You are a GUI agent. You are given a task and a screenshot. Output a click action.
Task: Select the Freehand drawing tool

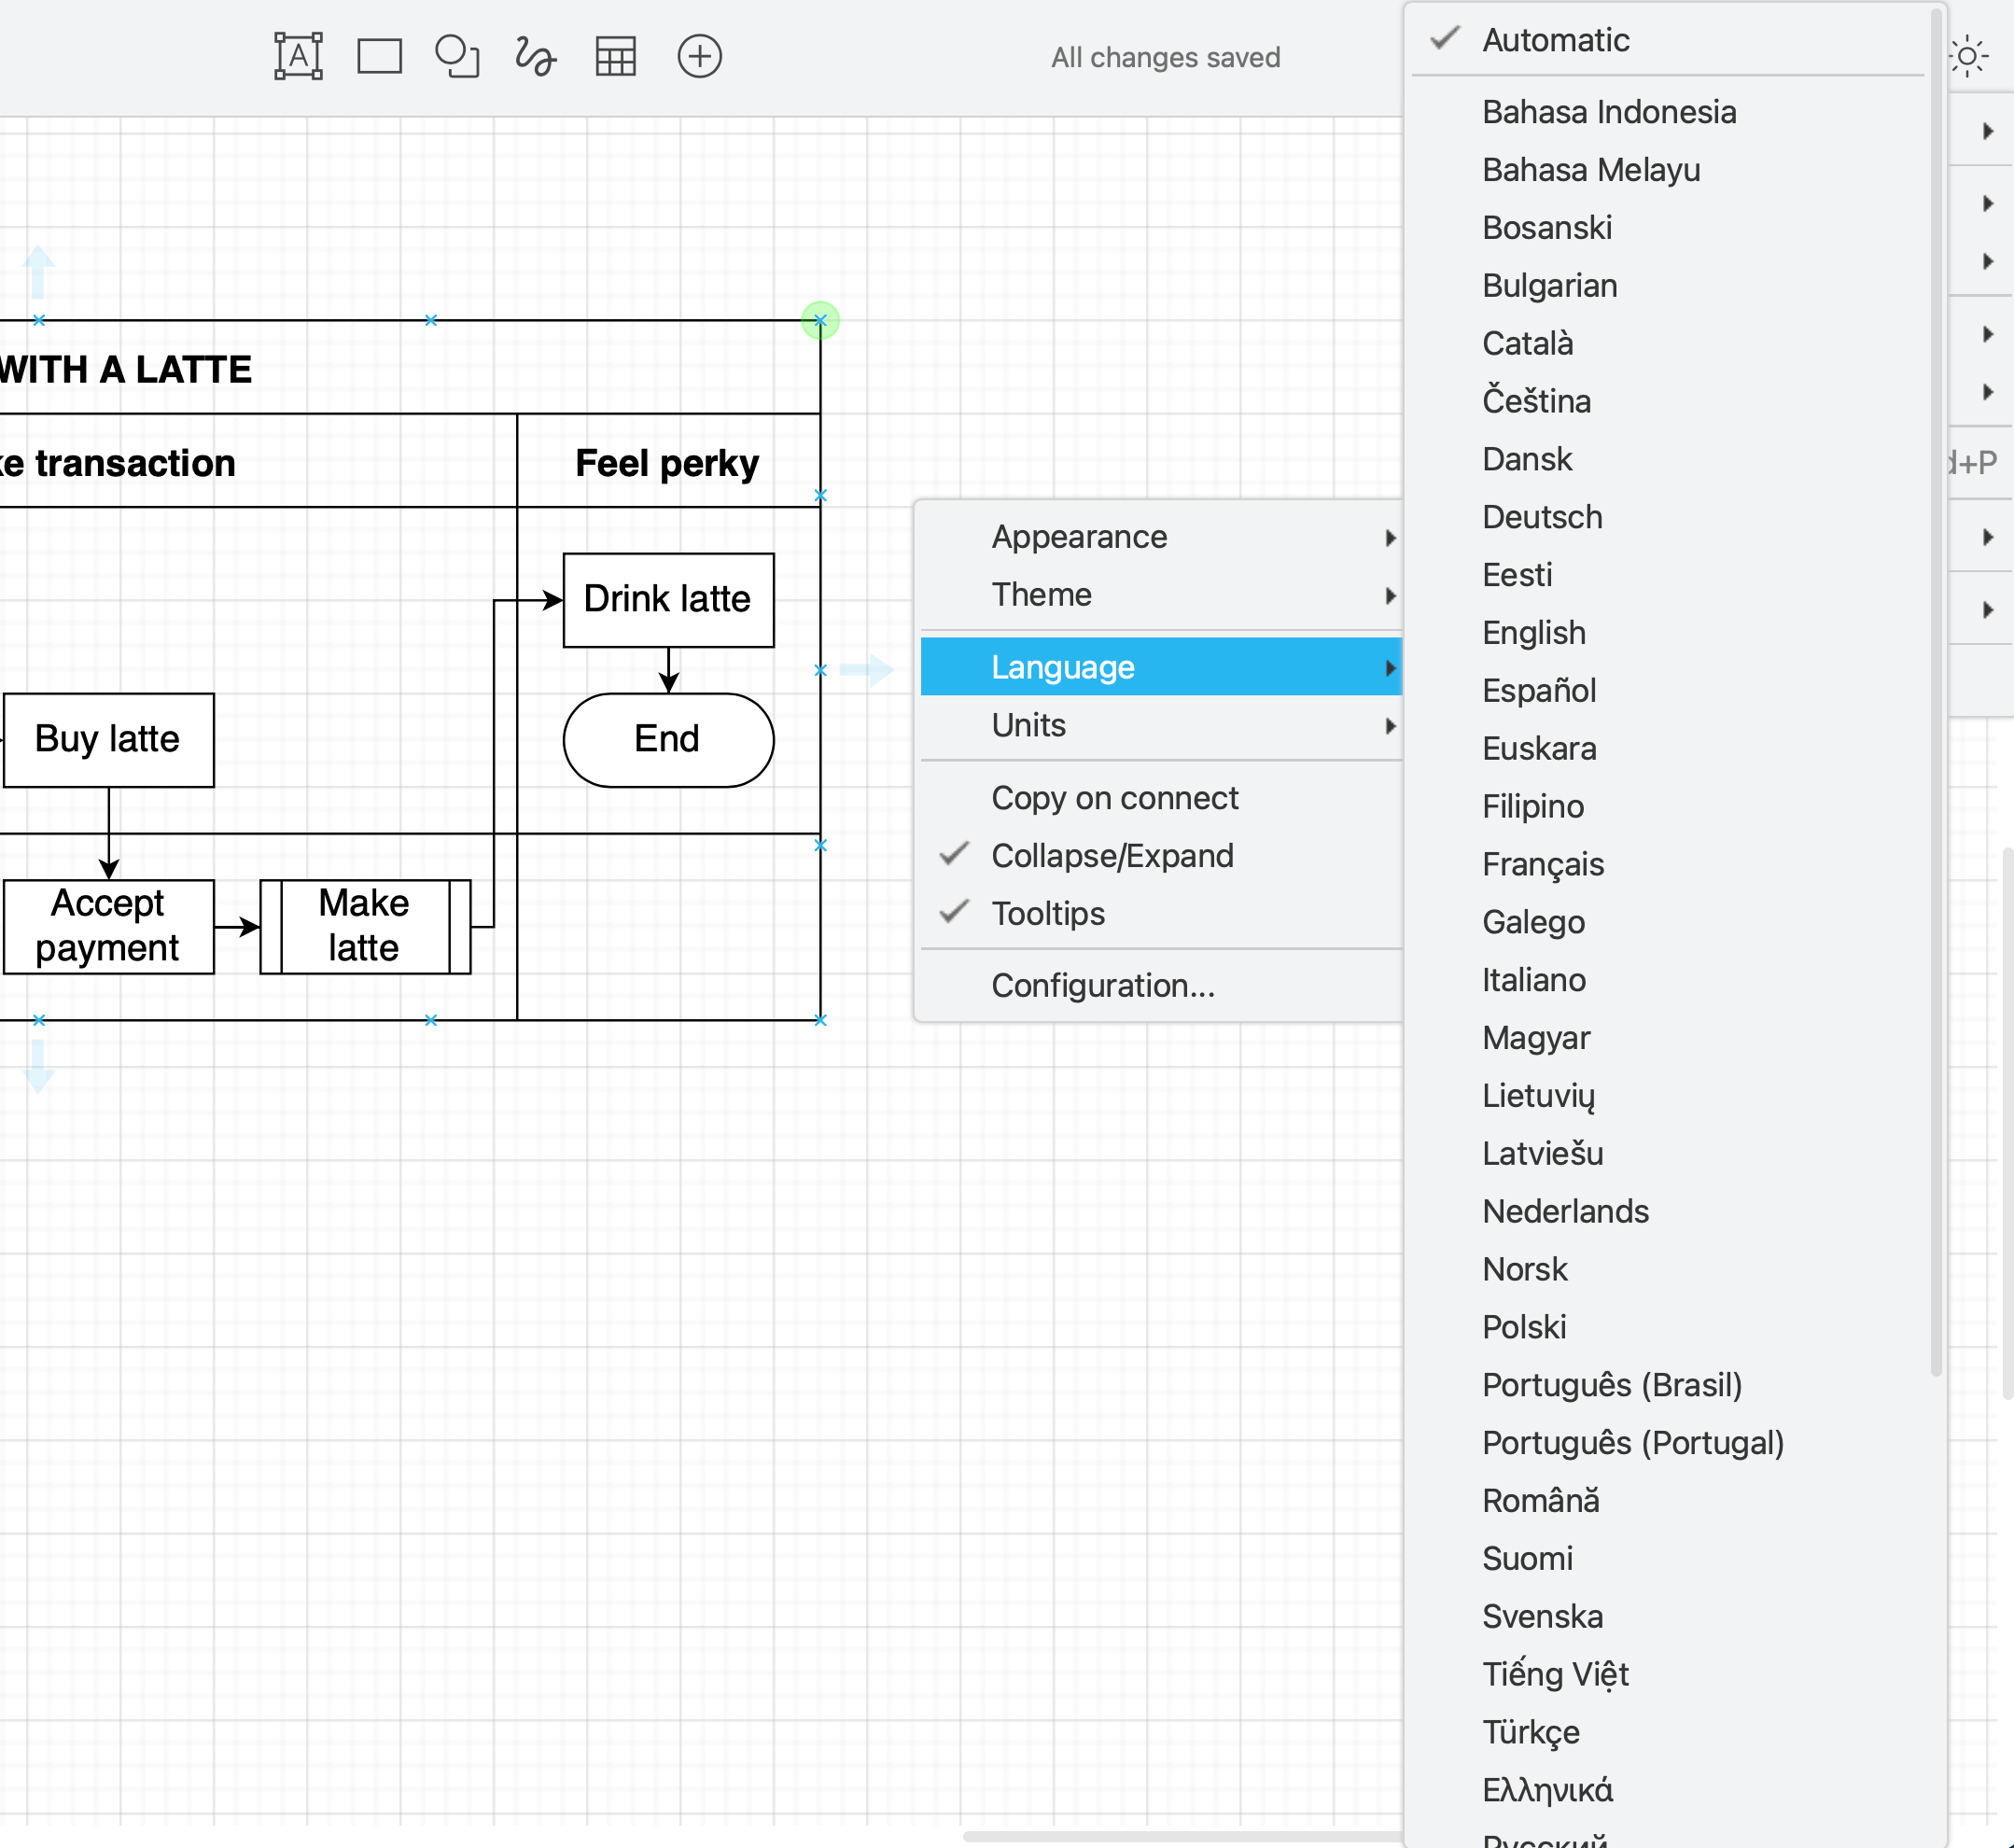pyautogui.click(x=535, y=56)
